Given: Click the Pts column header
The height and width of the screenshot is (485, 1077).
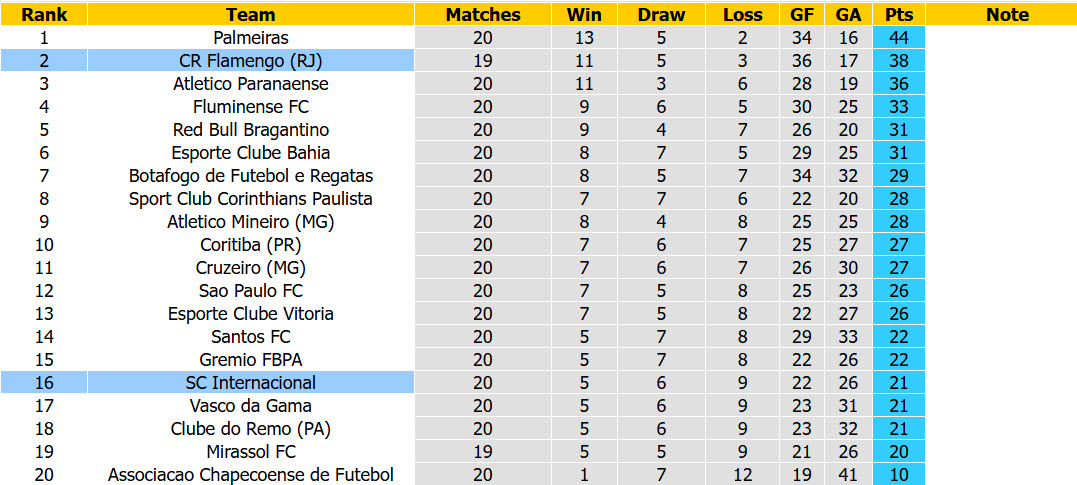Looking at the screenshot, I should [898, 14].
